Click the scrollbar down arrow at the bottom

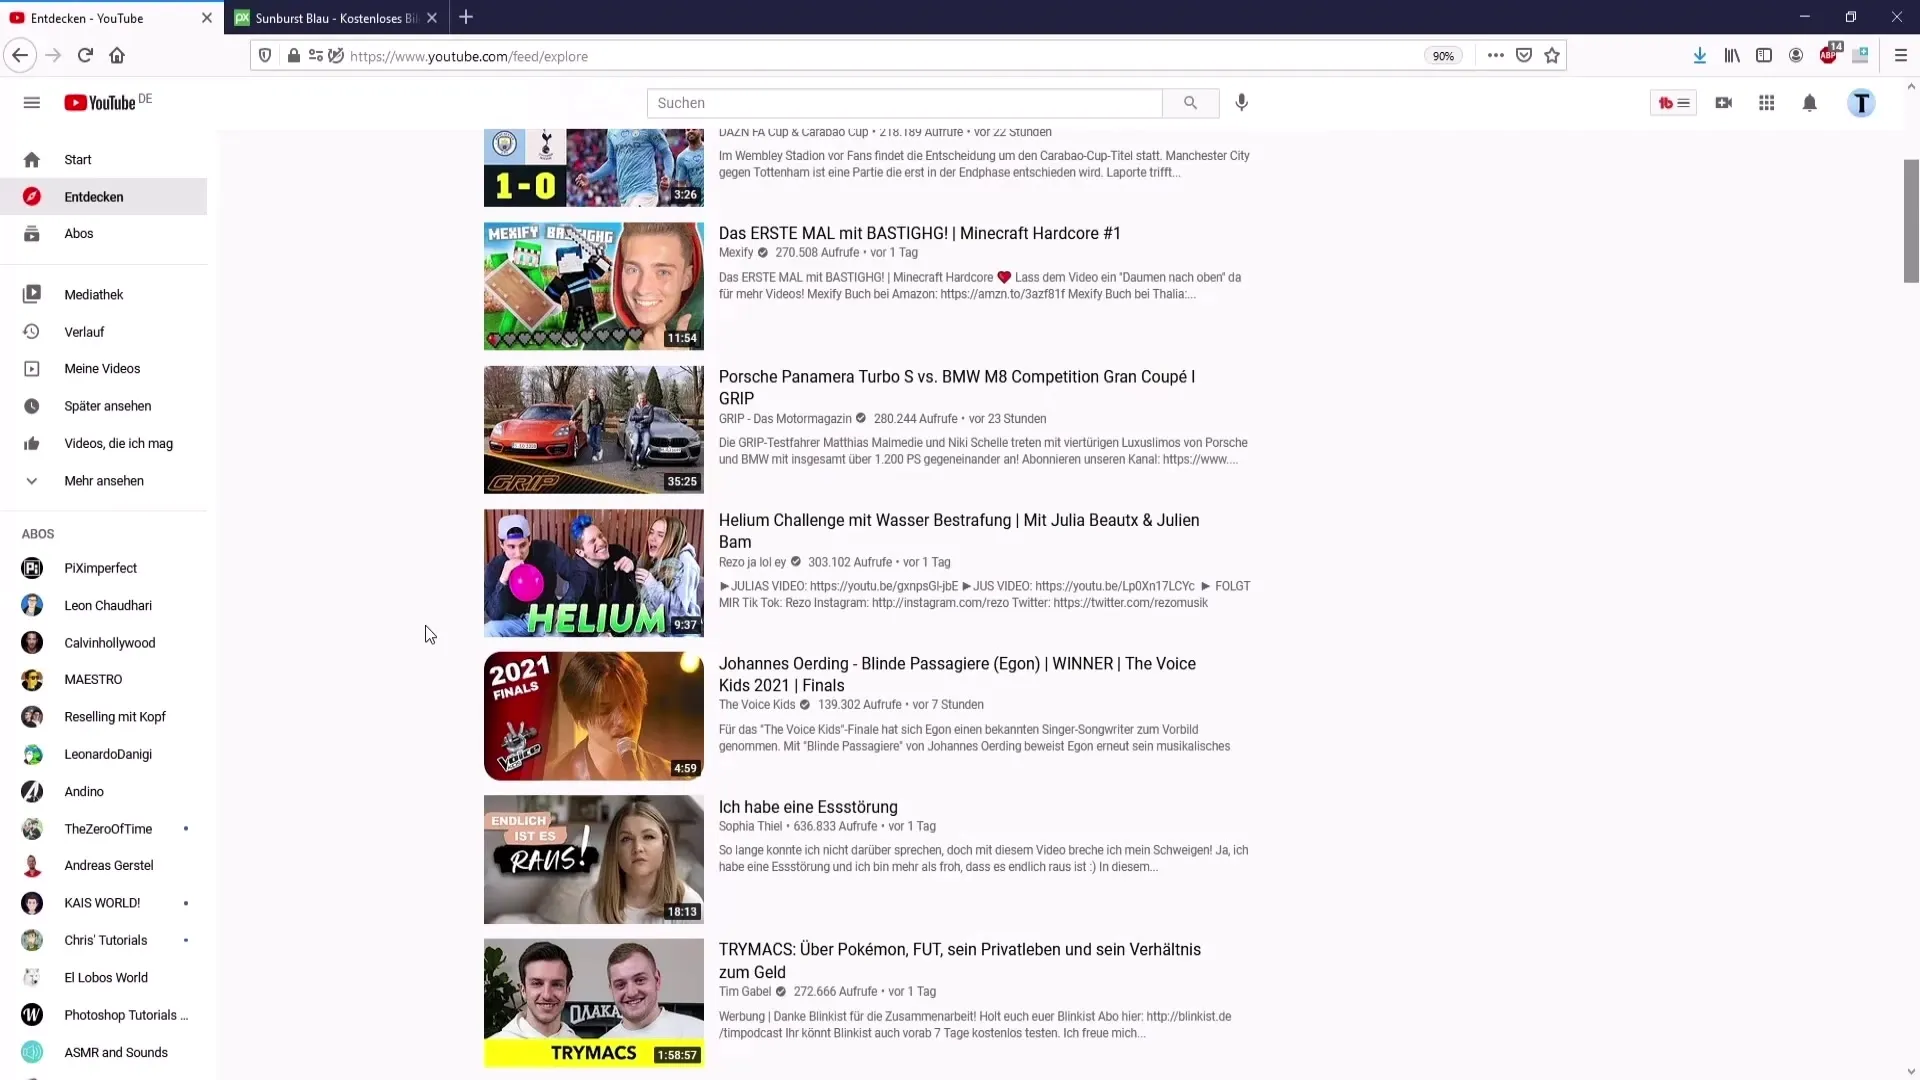pyautogui.click(x=1910, y=1071)
